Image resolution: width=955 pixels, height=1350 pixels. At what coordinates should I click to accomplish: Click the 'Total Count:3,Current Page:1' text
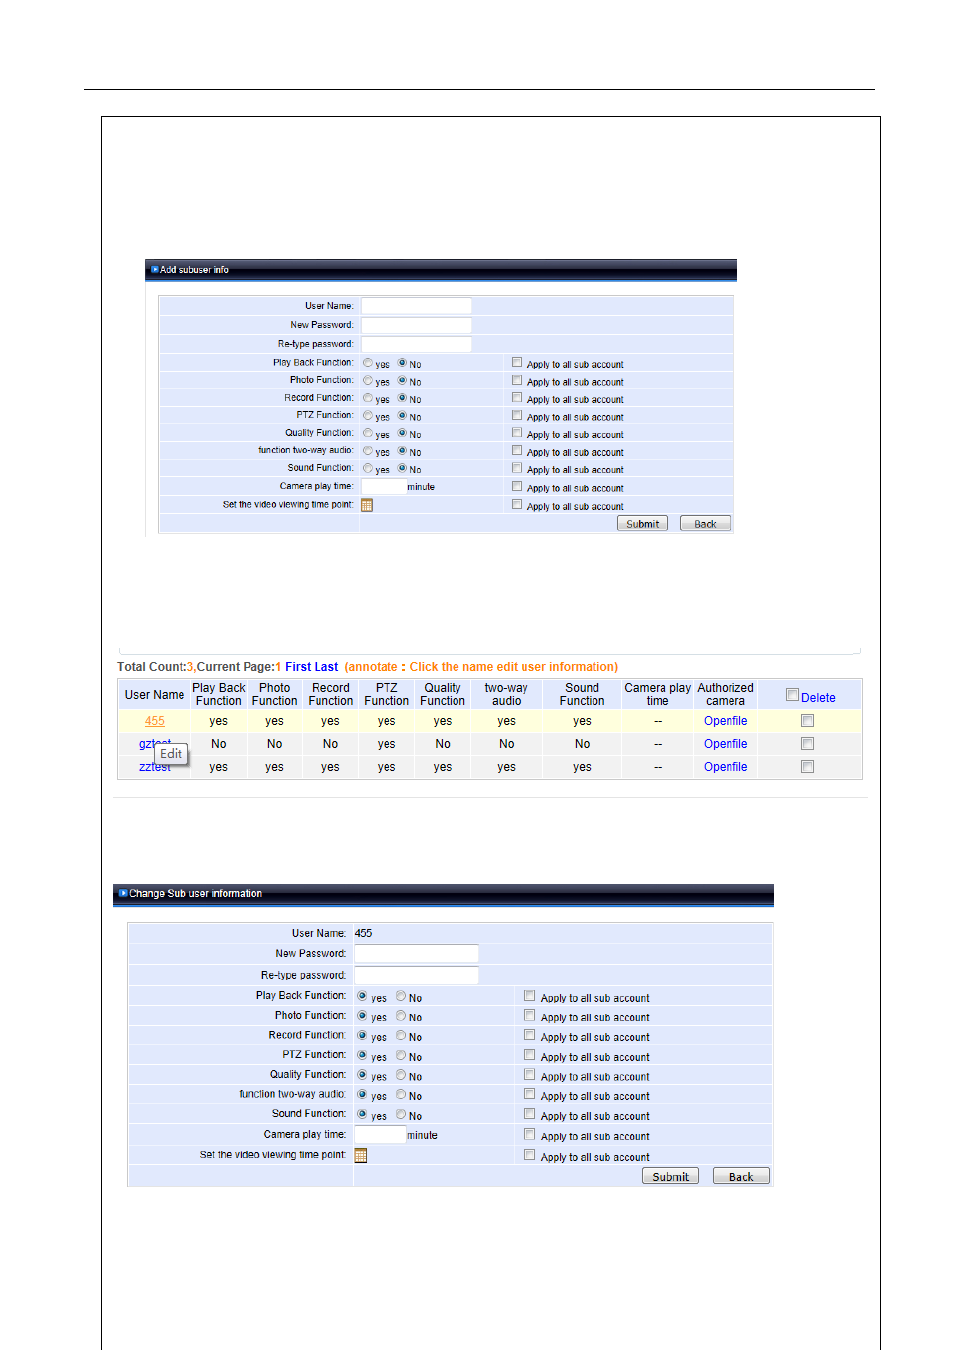tap(199, 667)
